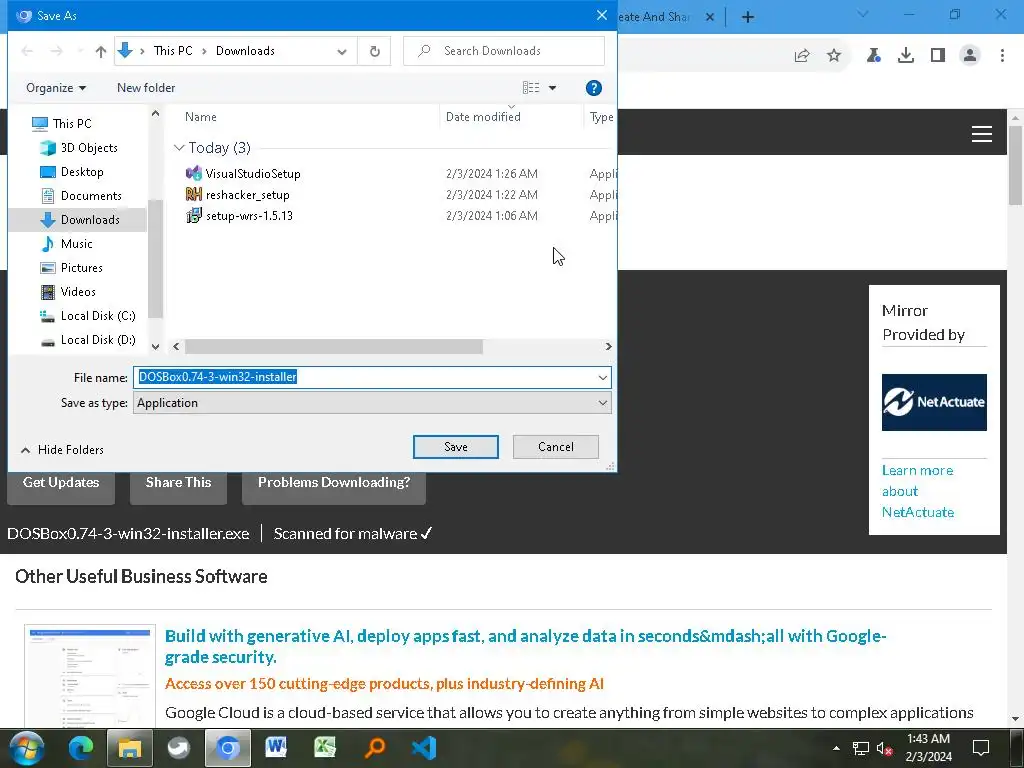
Task: Go up one folder level in Save As
Action: coord(101,51)
